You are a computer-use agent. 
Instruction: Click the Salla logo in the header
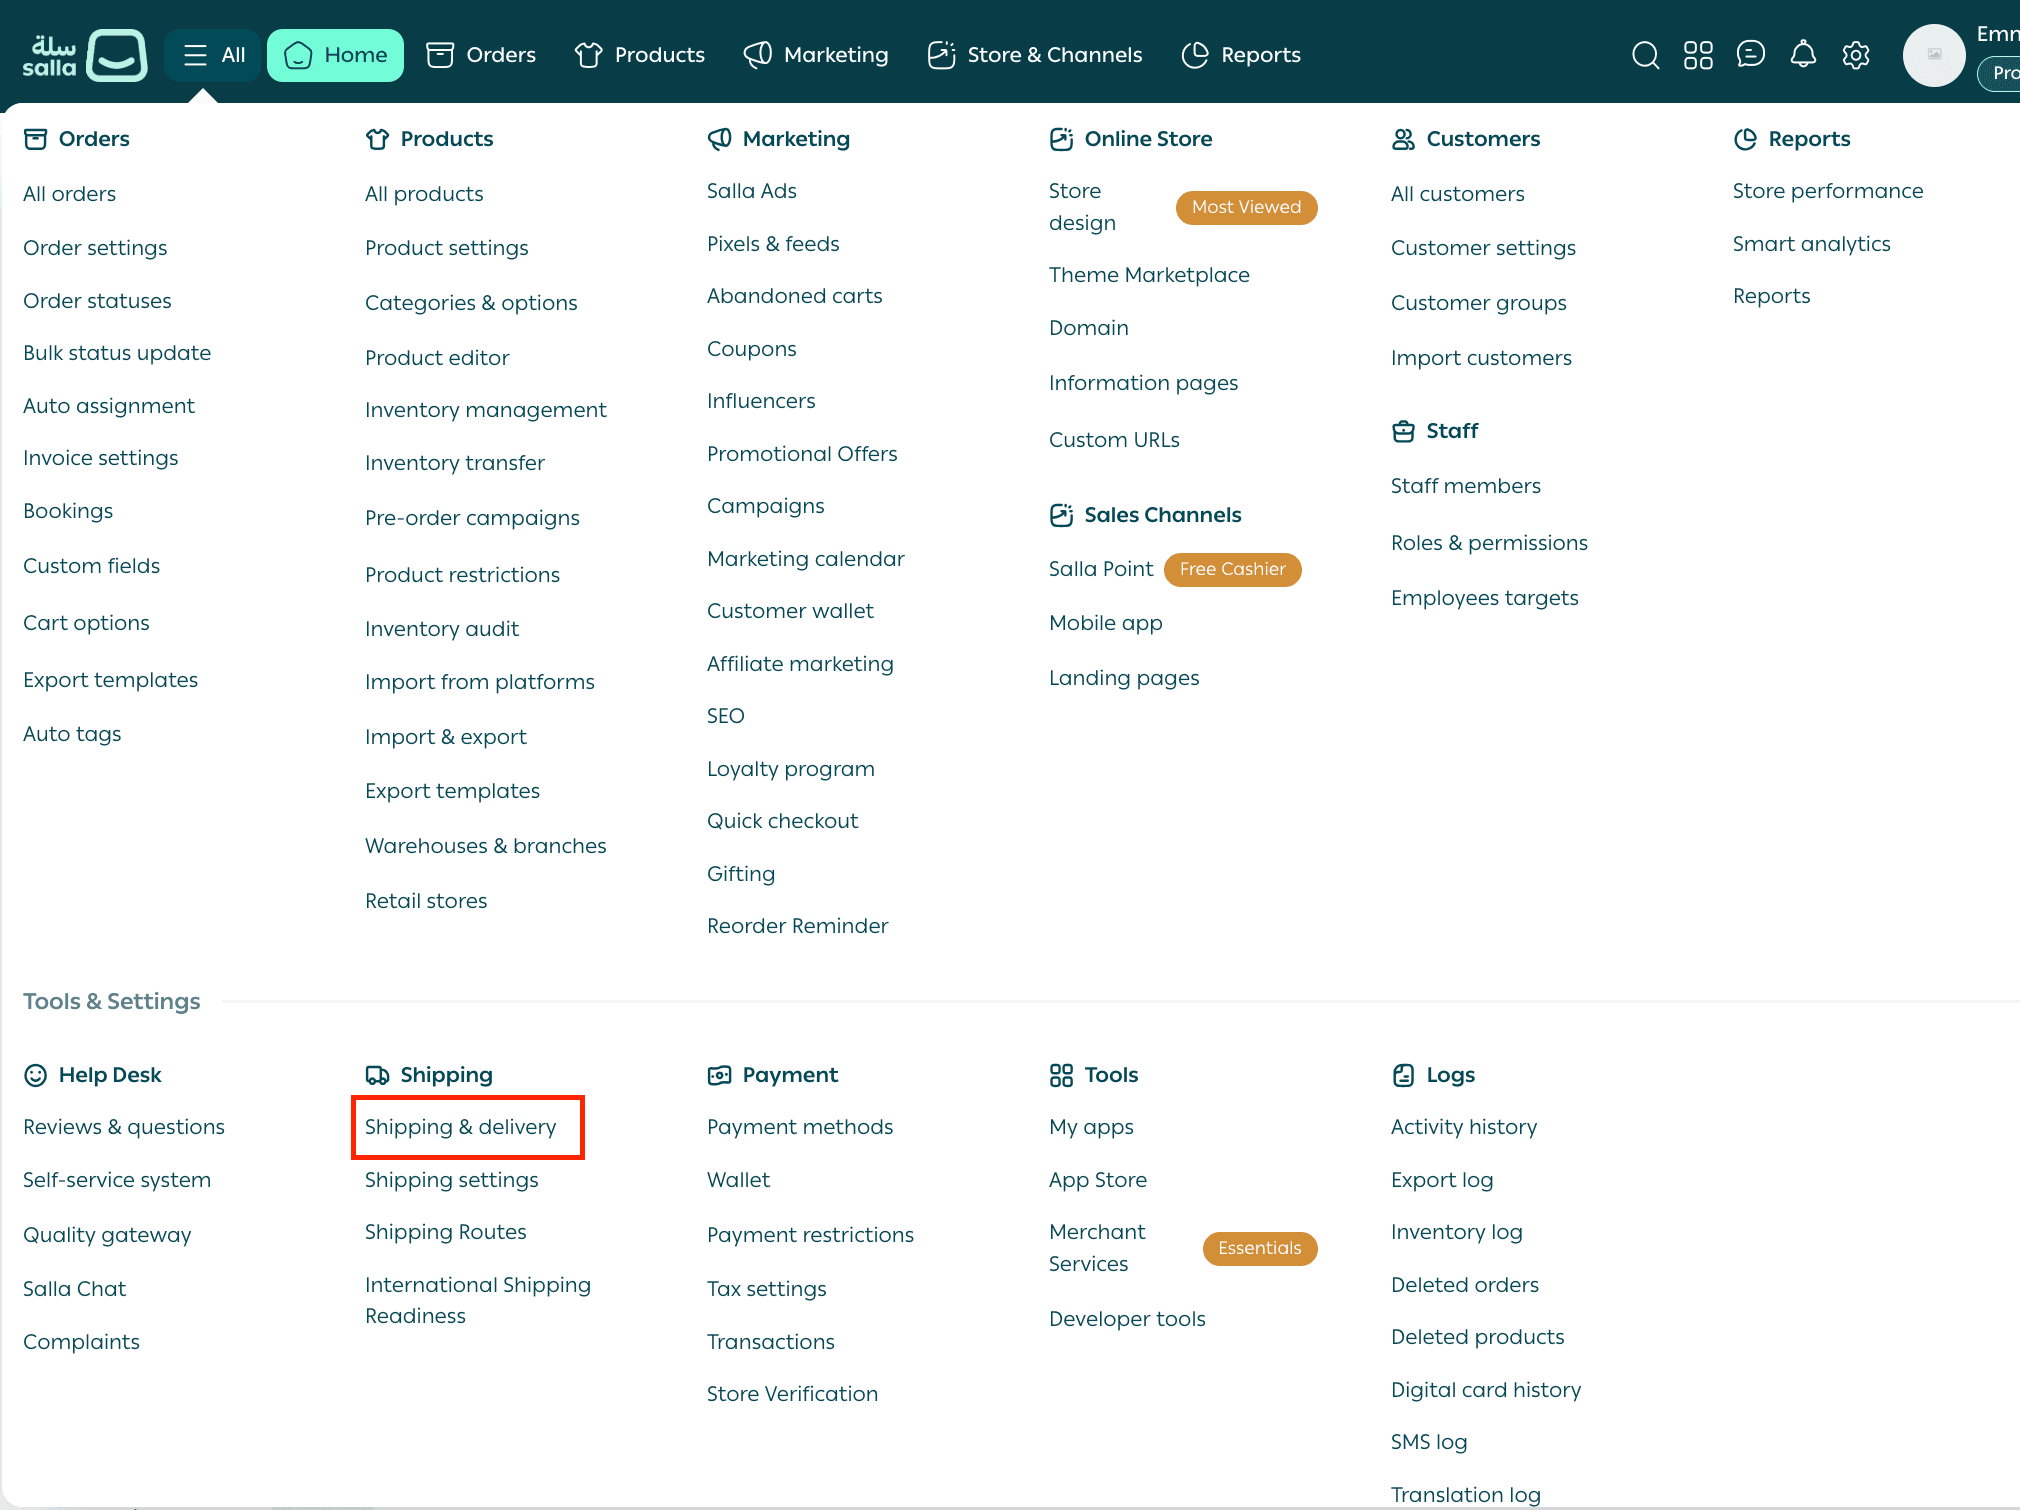85,55
